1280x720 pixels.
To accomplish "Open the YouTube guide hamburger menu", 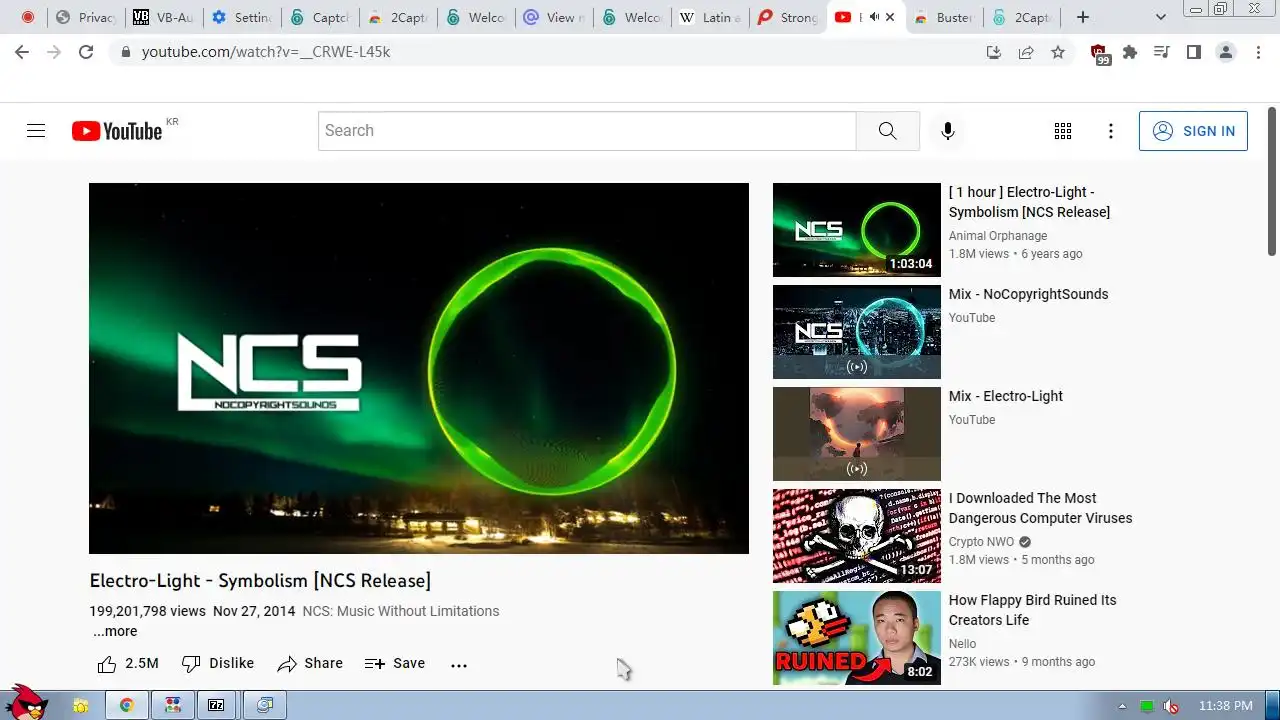I will click(x=36, y=131).
